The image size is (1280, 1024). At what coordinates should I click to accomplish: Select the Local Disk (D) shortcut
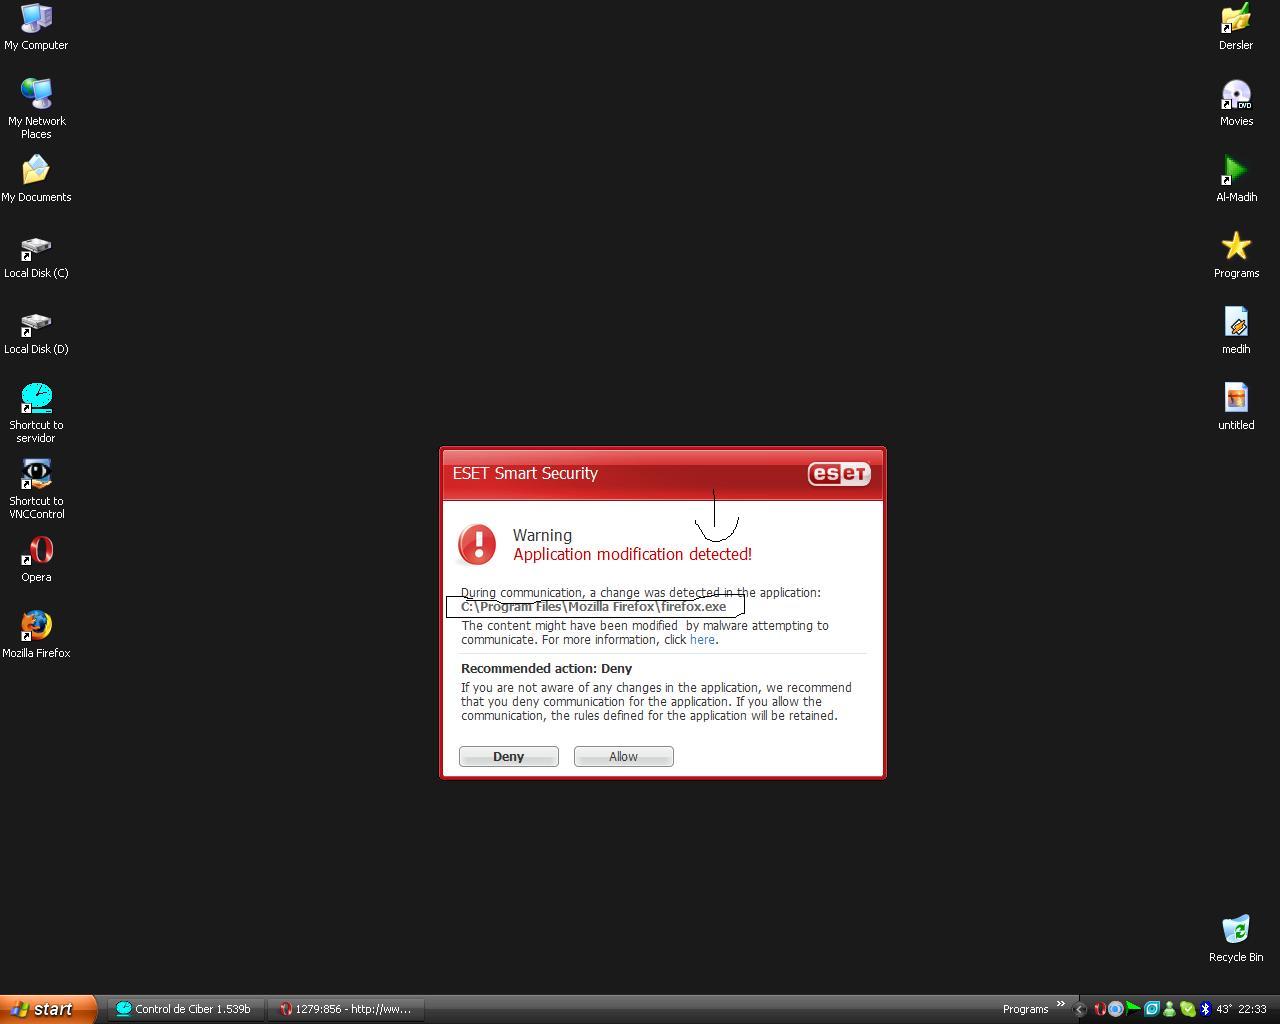click(x=36, y=331)
